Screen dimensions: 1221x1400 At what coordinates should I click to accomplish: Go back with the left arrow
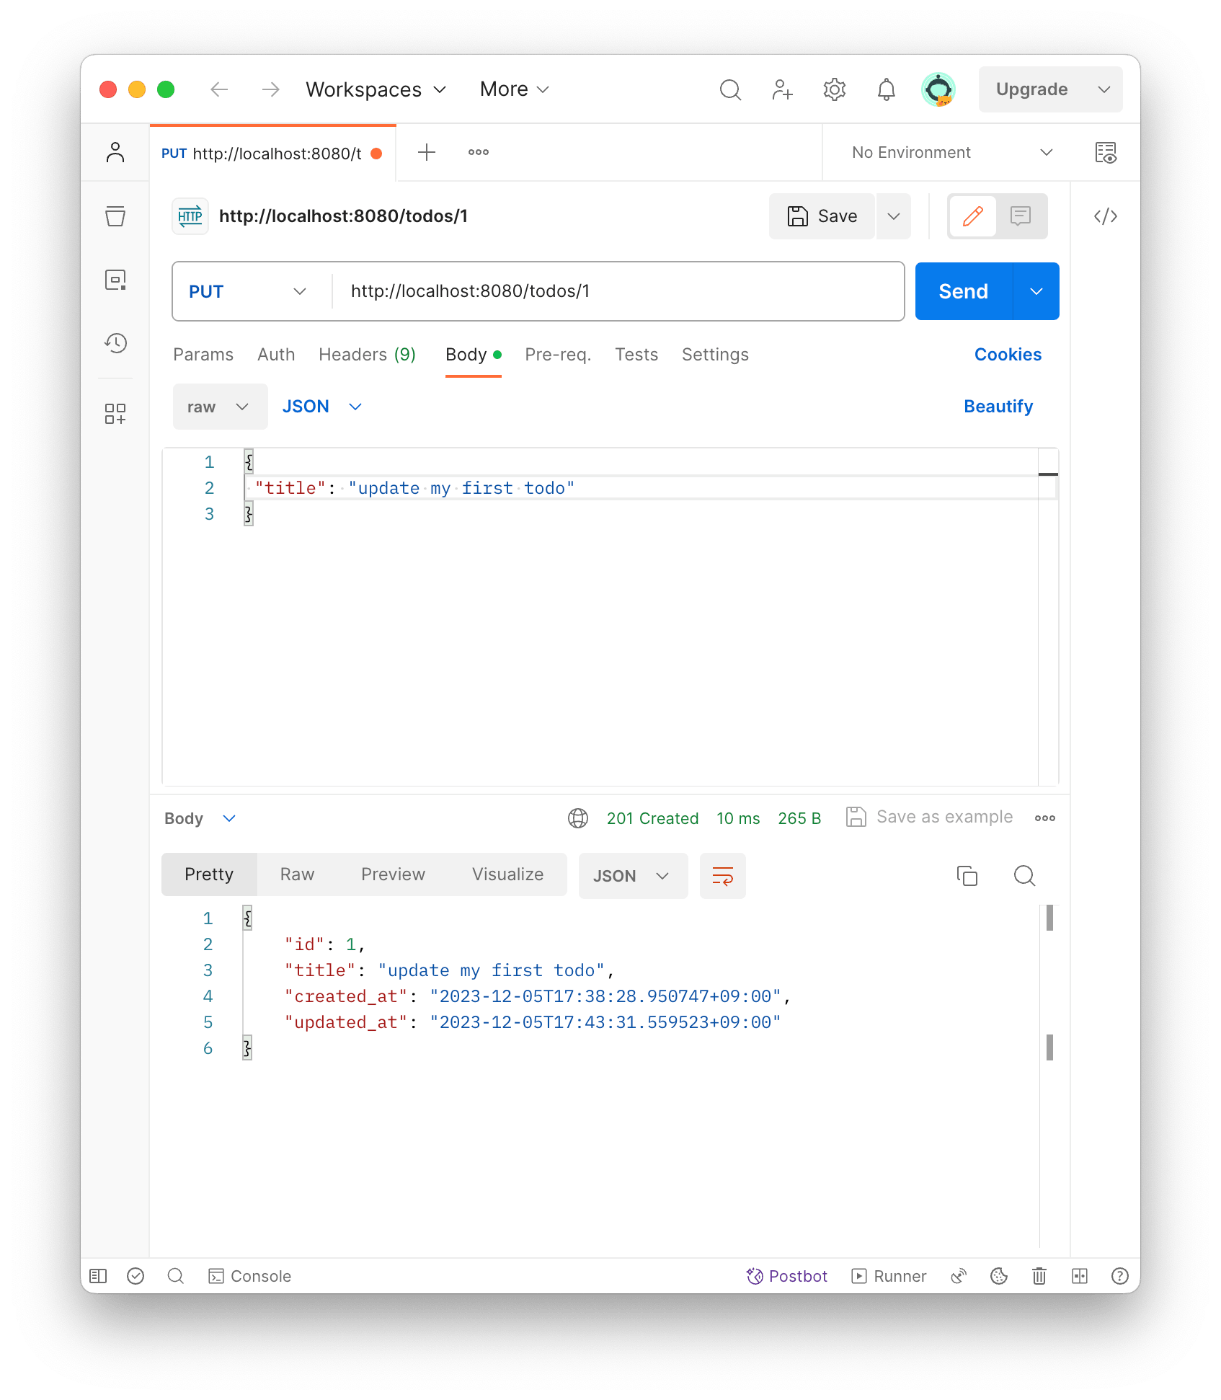click(x=219, y=90)
